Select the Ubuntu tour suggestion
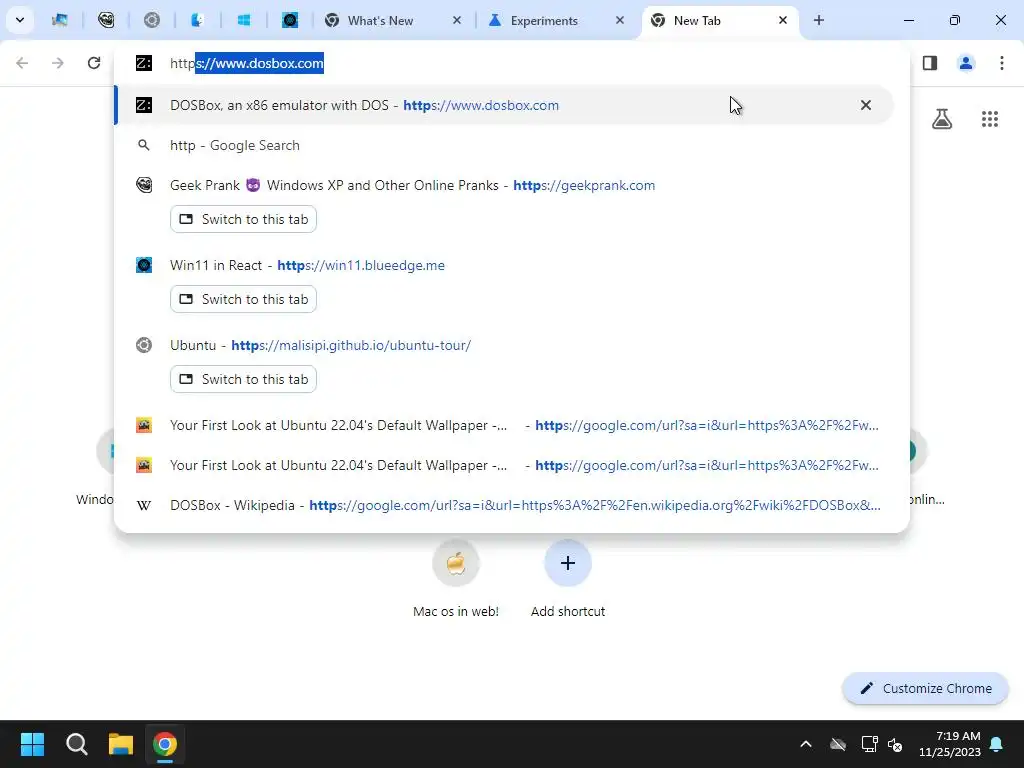This screenshot has width=1024, height=768. pos(504,345)
